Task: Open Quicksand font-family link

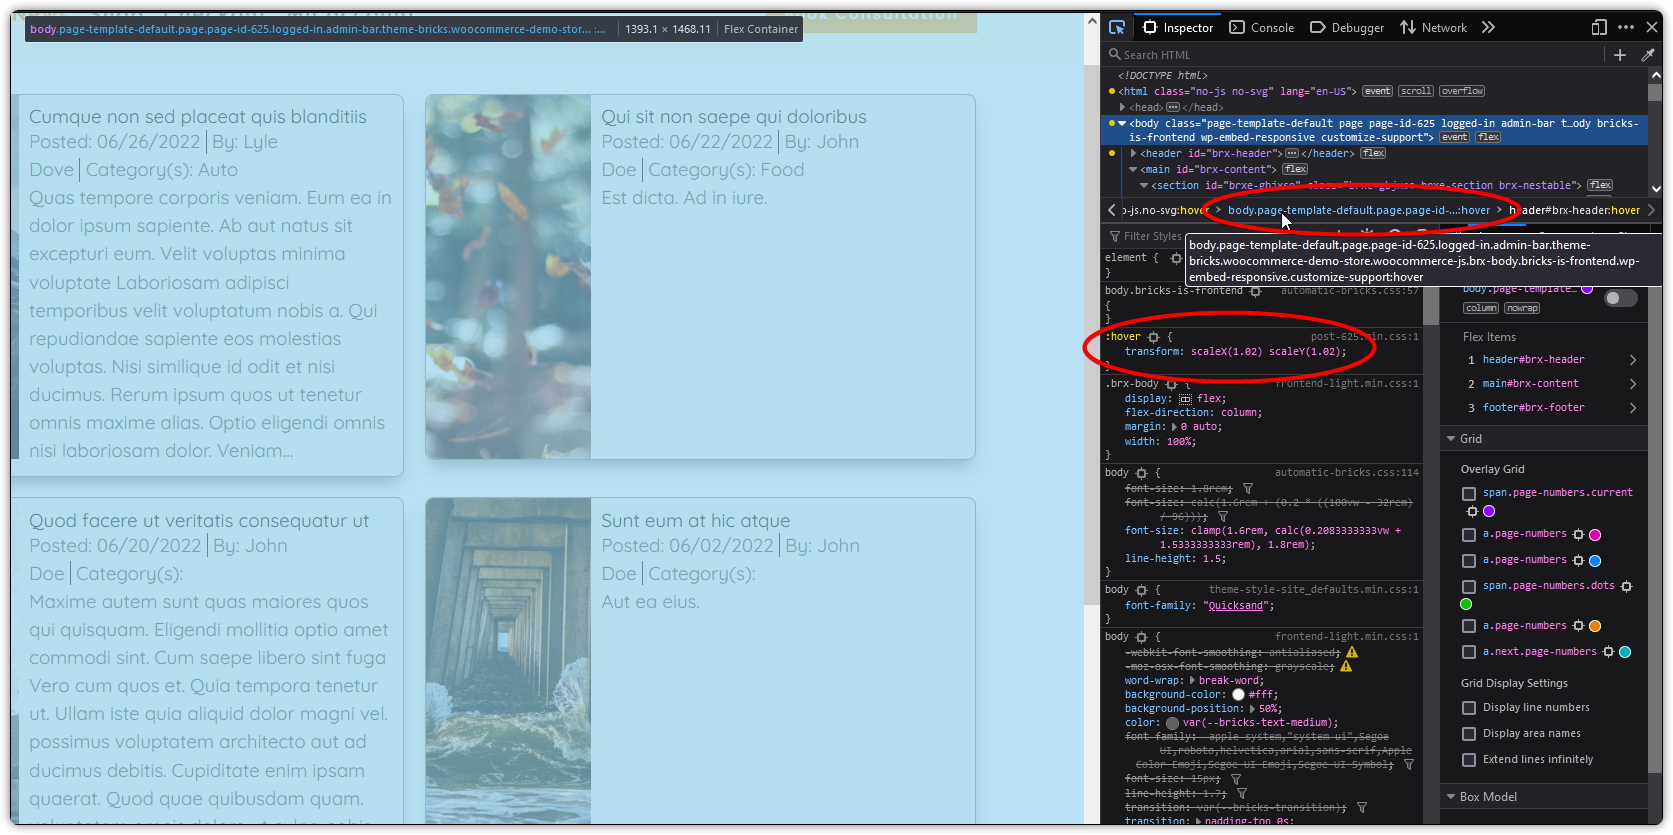Action: click(x=1236, y=606)
